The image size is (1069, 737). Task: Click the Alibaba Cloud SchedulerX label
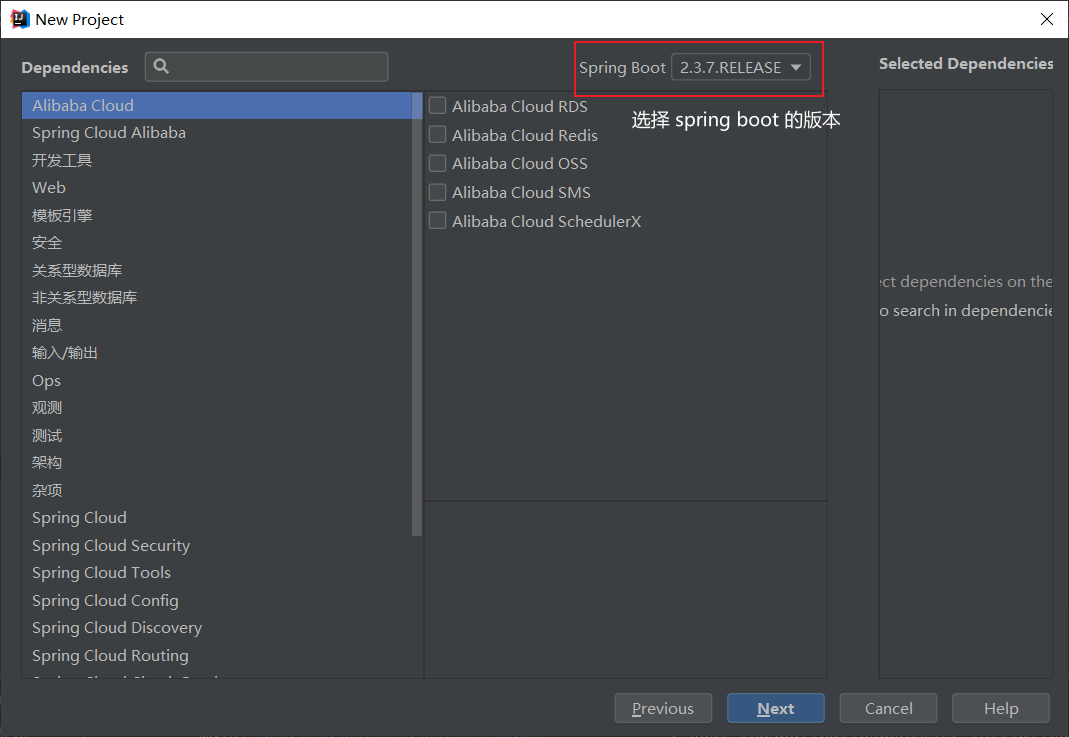(547, 222)
